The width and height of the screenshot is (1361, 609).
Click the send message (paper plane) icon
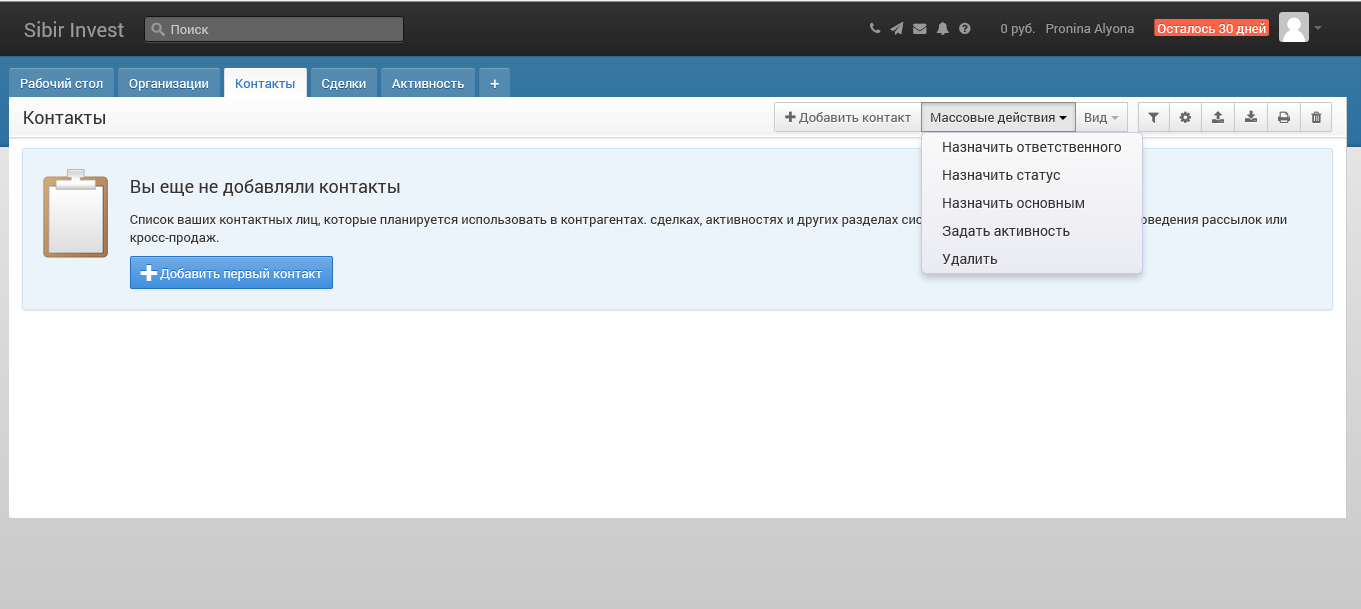coord(896,28)
